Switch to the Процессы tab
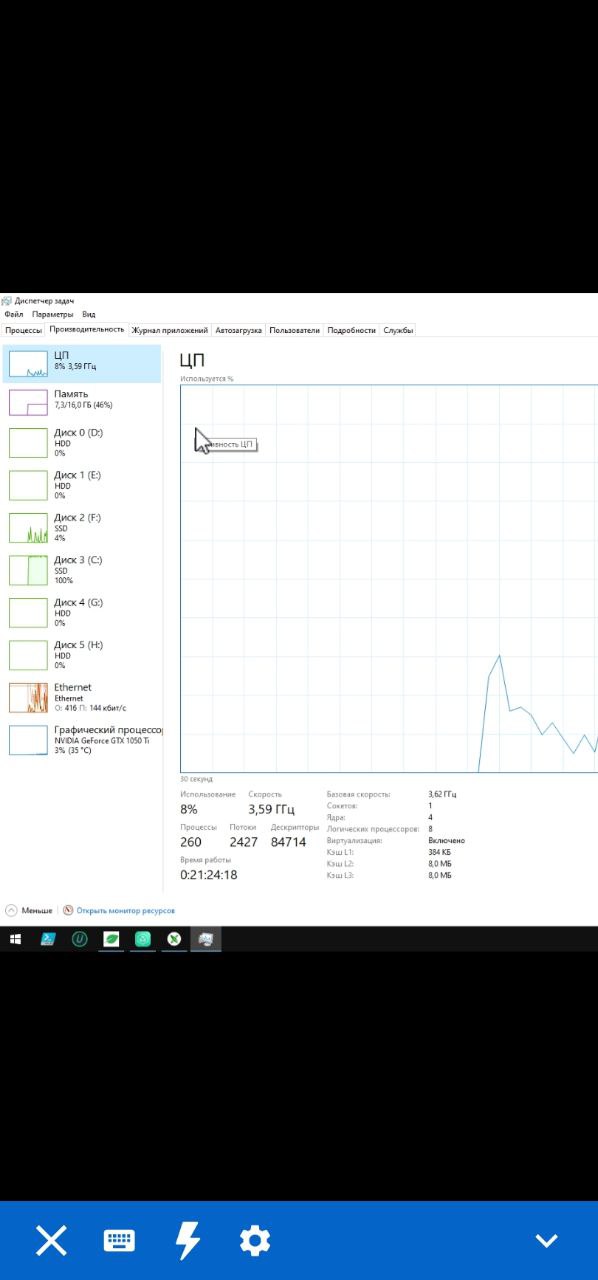This screenshot has height=1280, width=598. [24, 330]
